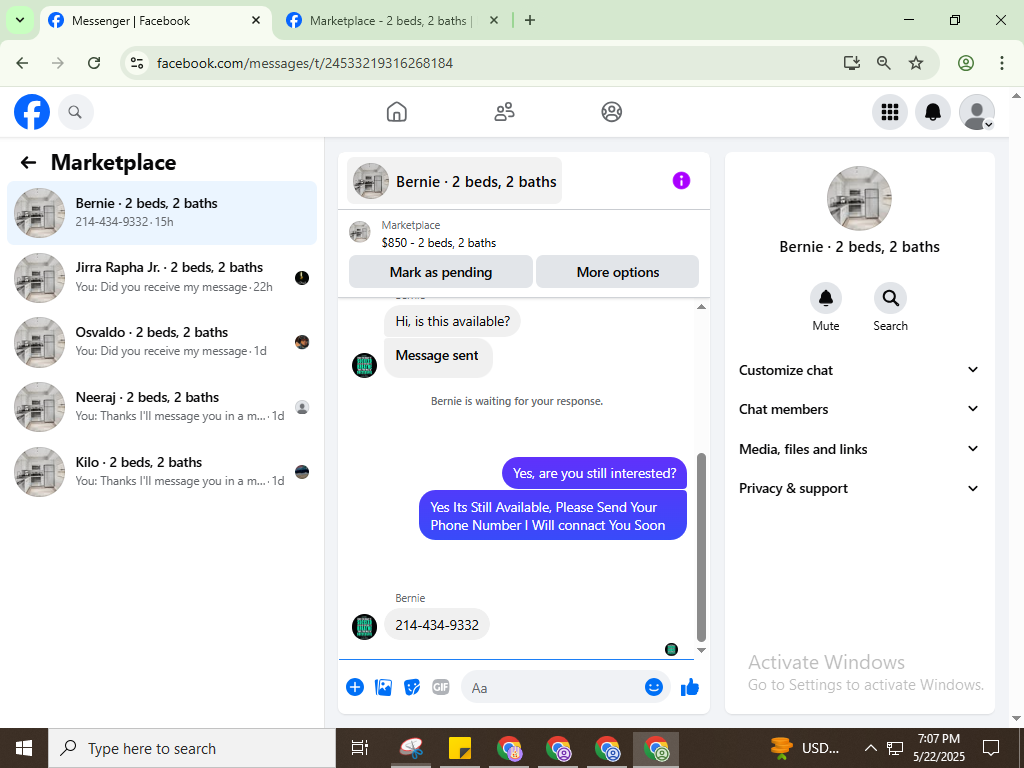Viewport: 1024px width, 768px height.
Task: Open the $850 - 2 beds listing link
Action: (x=439, y=243)
